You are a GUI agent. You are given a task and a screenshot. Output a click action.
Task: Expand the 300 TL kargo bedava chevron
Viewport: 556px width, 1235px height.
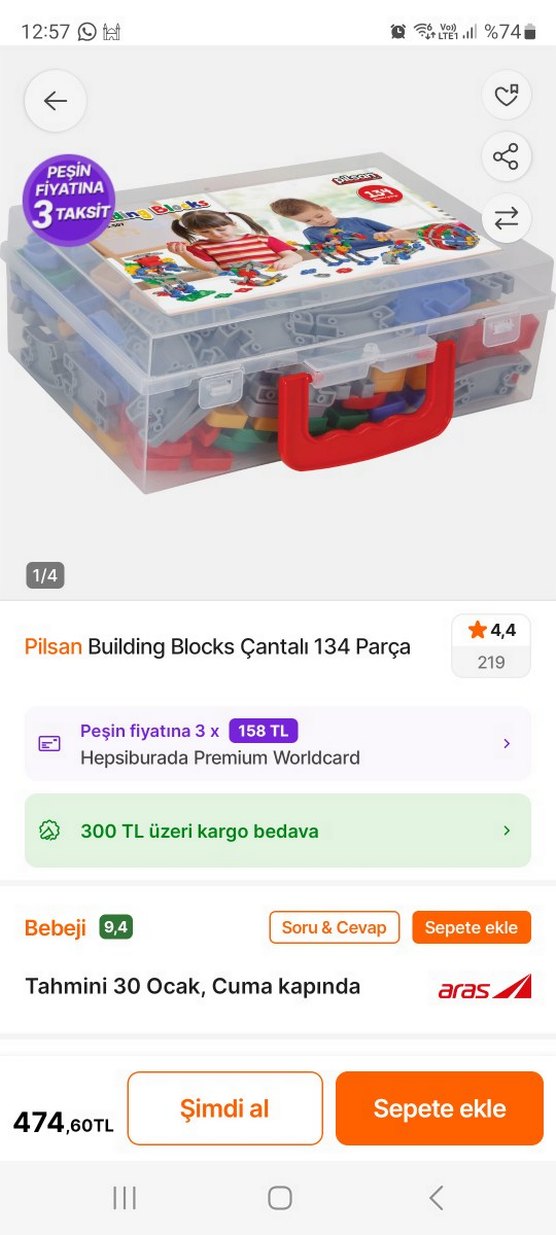[x=506, y=831]
